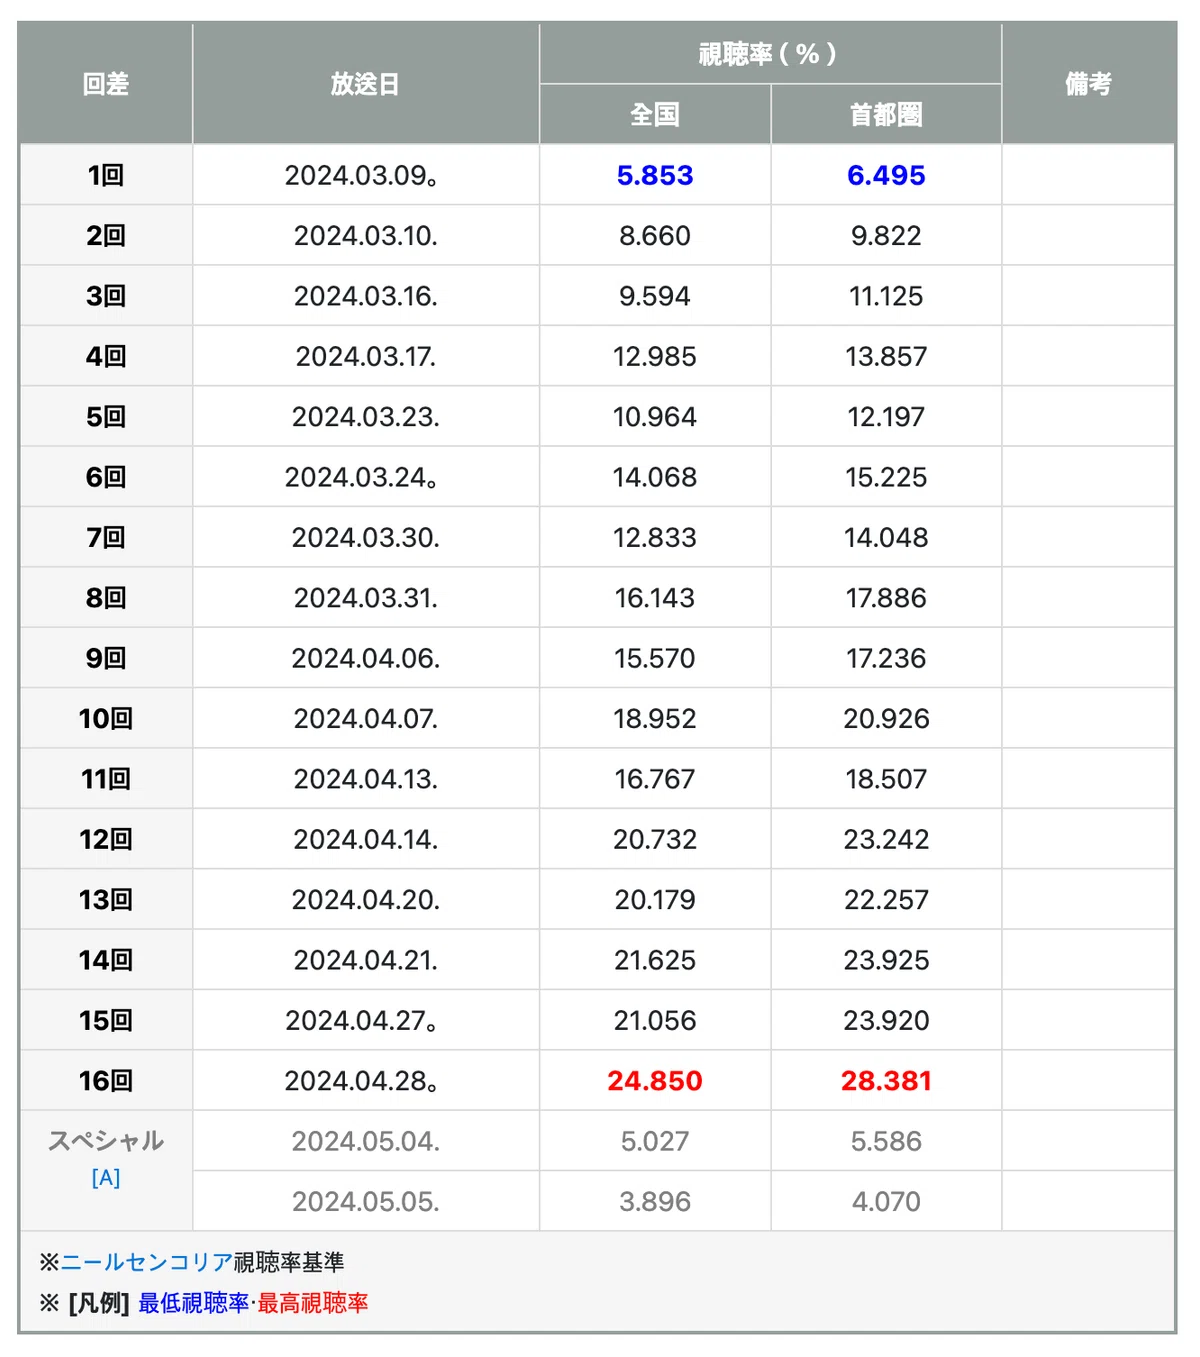
Task: Select the 首都圏 sub-header cell
Action: (886, 115)
